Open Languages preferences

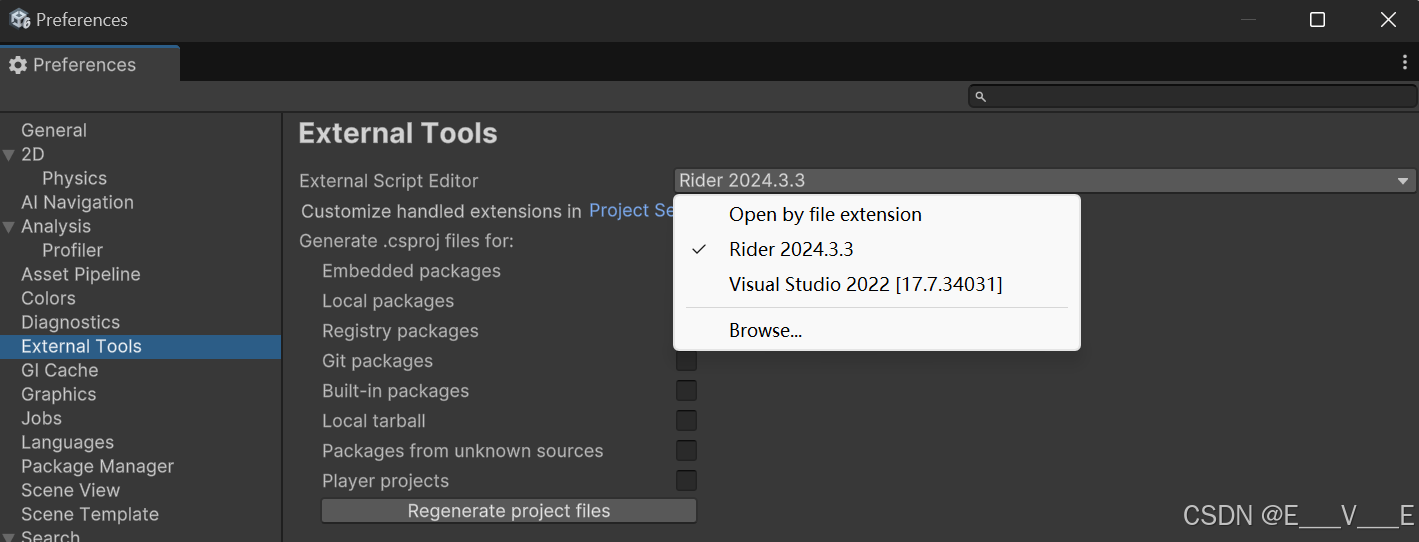click(67, 443)
